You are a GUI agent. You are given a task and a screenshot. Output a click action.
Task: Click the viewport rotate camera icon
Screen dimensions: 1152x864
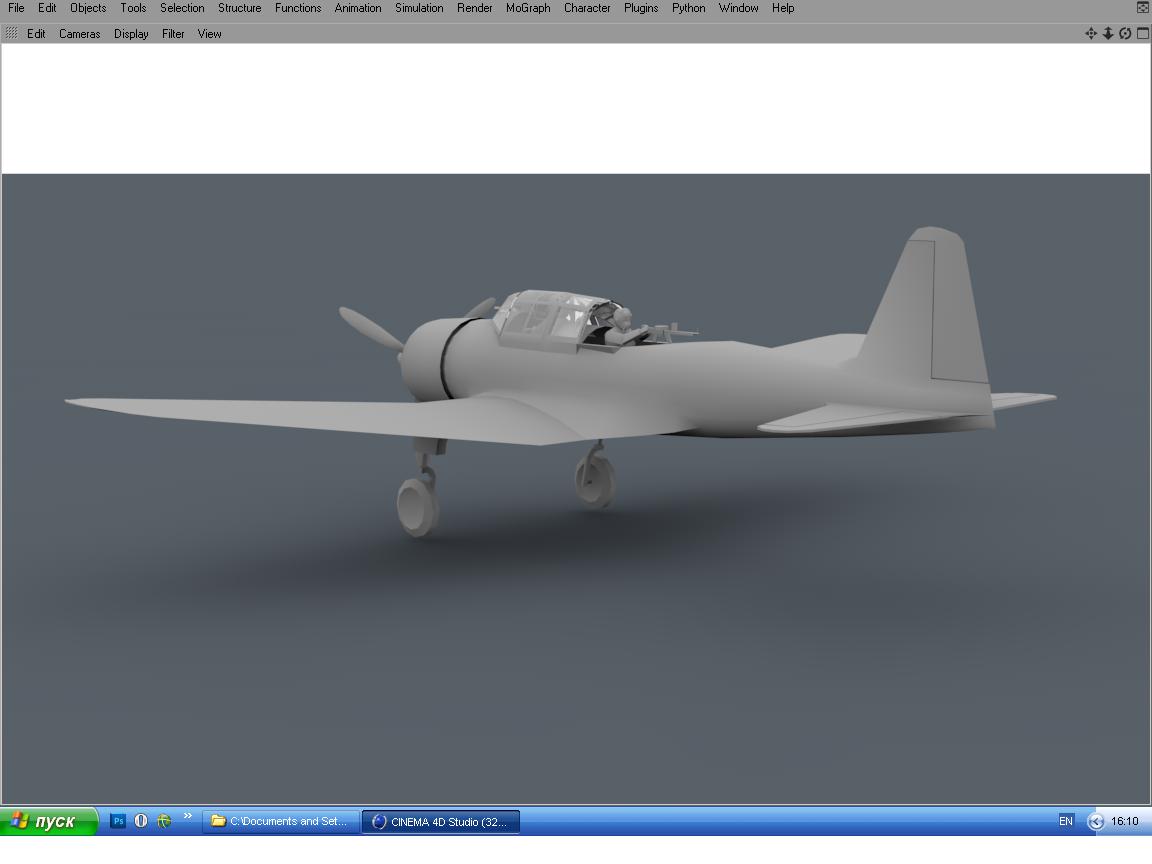tap(1125, 33)
